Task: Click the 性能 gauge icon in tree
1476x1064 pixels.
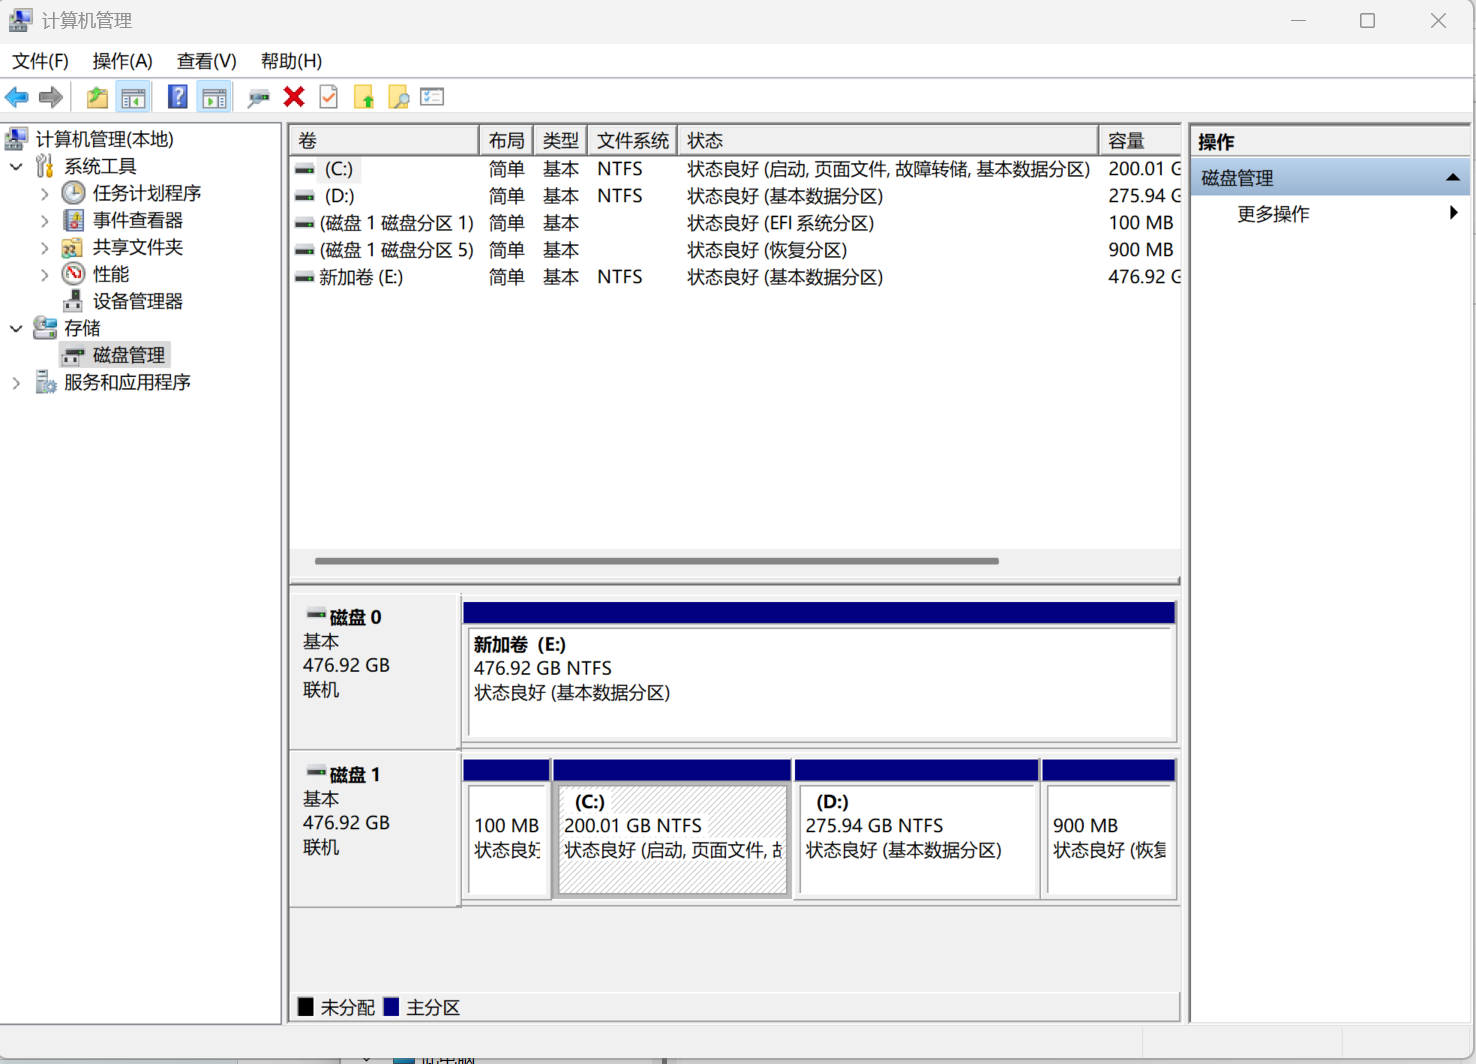Action: pyautogui.click(x=73, y=274)
